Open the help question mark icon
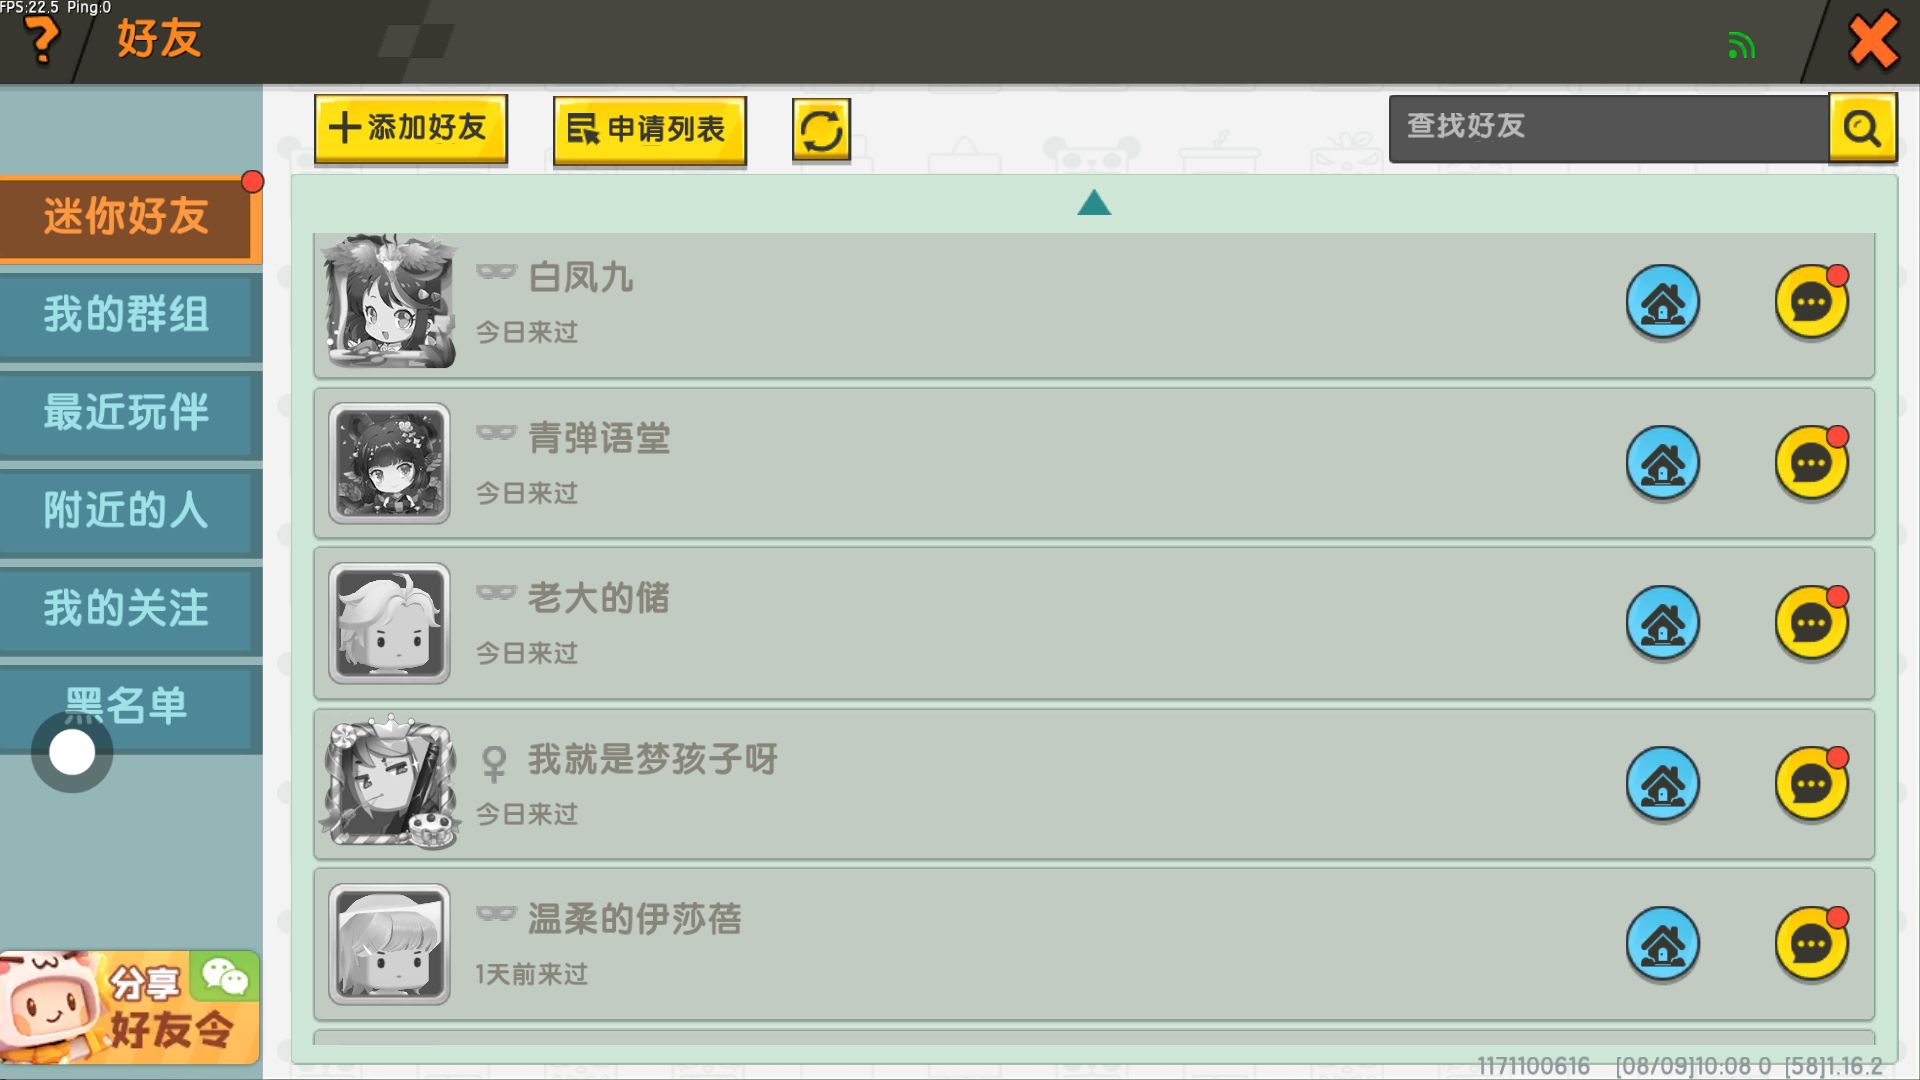The width and height of the screenshot is (1920, 1080). click(x=42, y=42)
